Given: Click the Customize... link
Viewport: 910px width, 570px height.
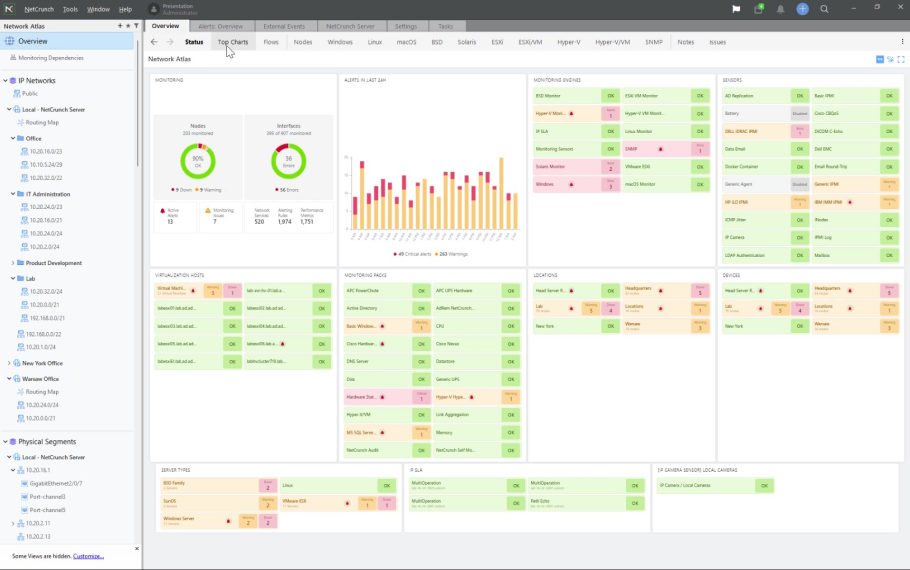Looking at the screenshot, I should (88, 556).
